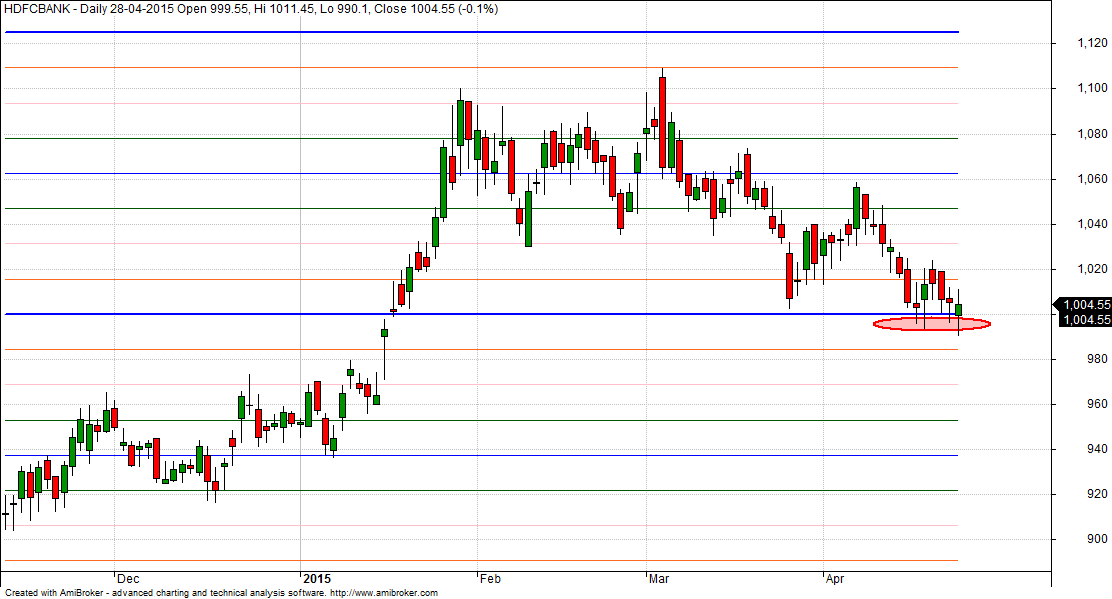Click the 1,080 price axis label

coord(1092,134)
